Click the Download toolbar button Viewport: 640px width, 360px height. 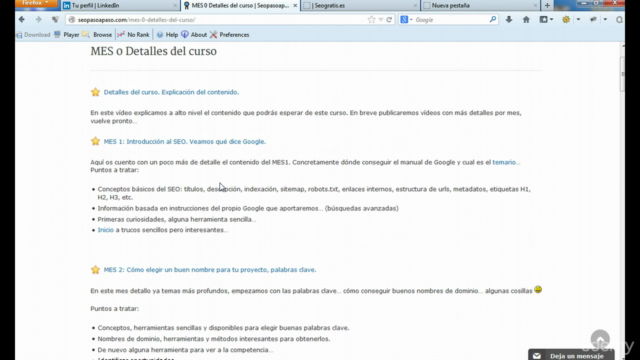point(33,35)
